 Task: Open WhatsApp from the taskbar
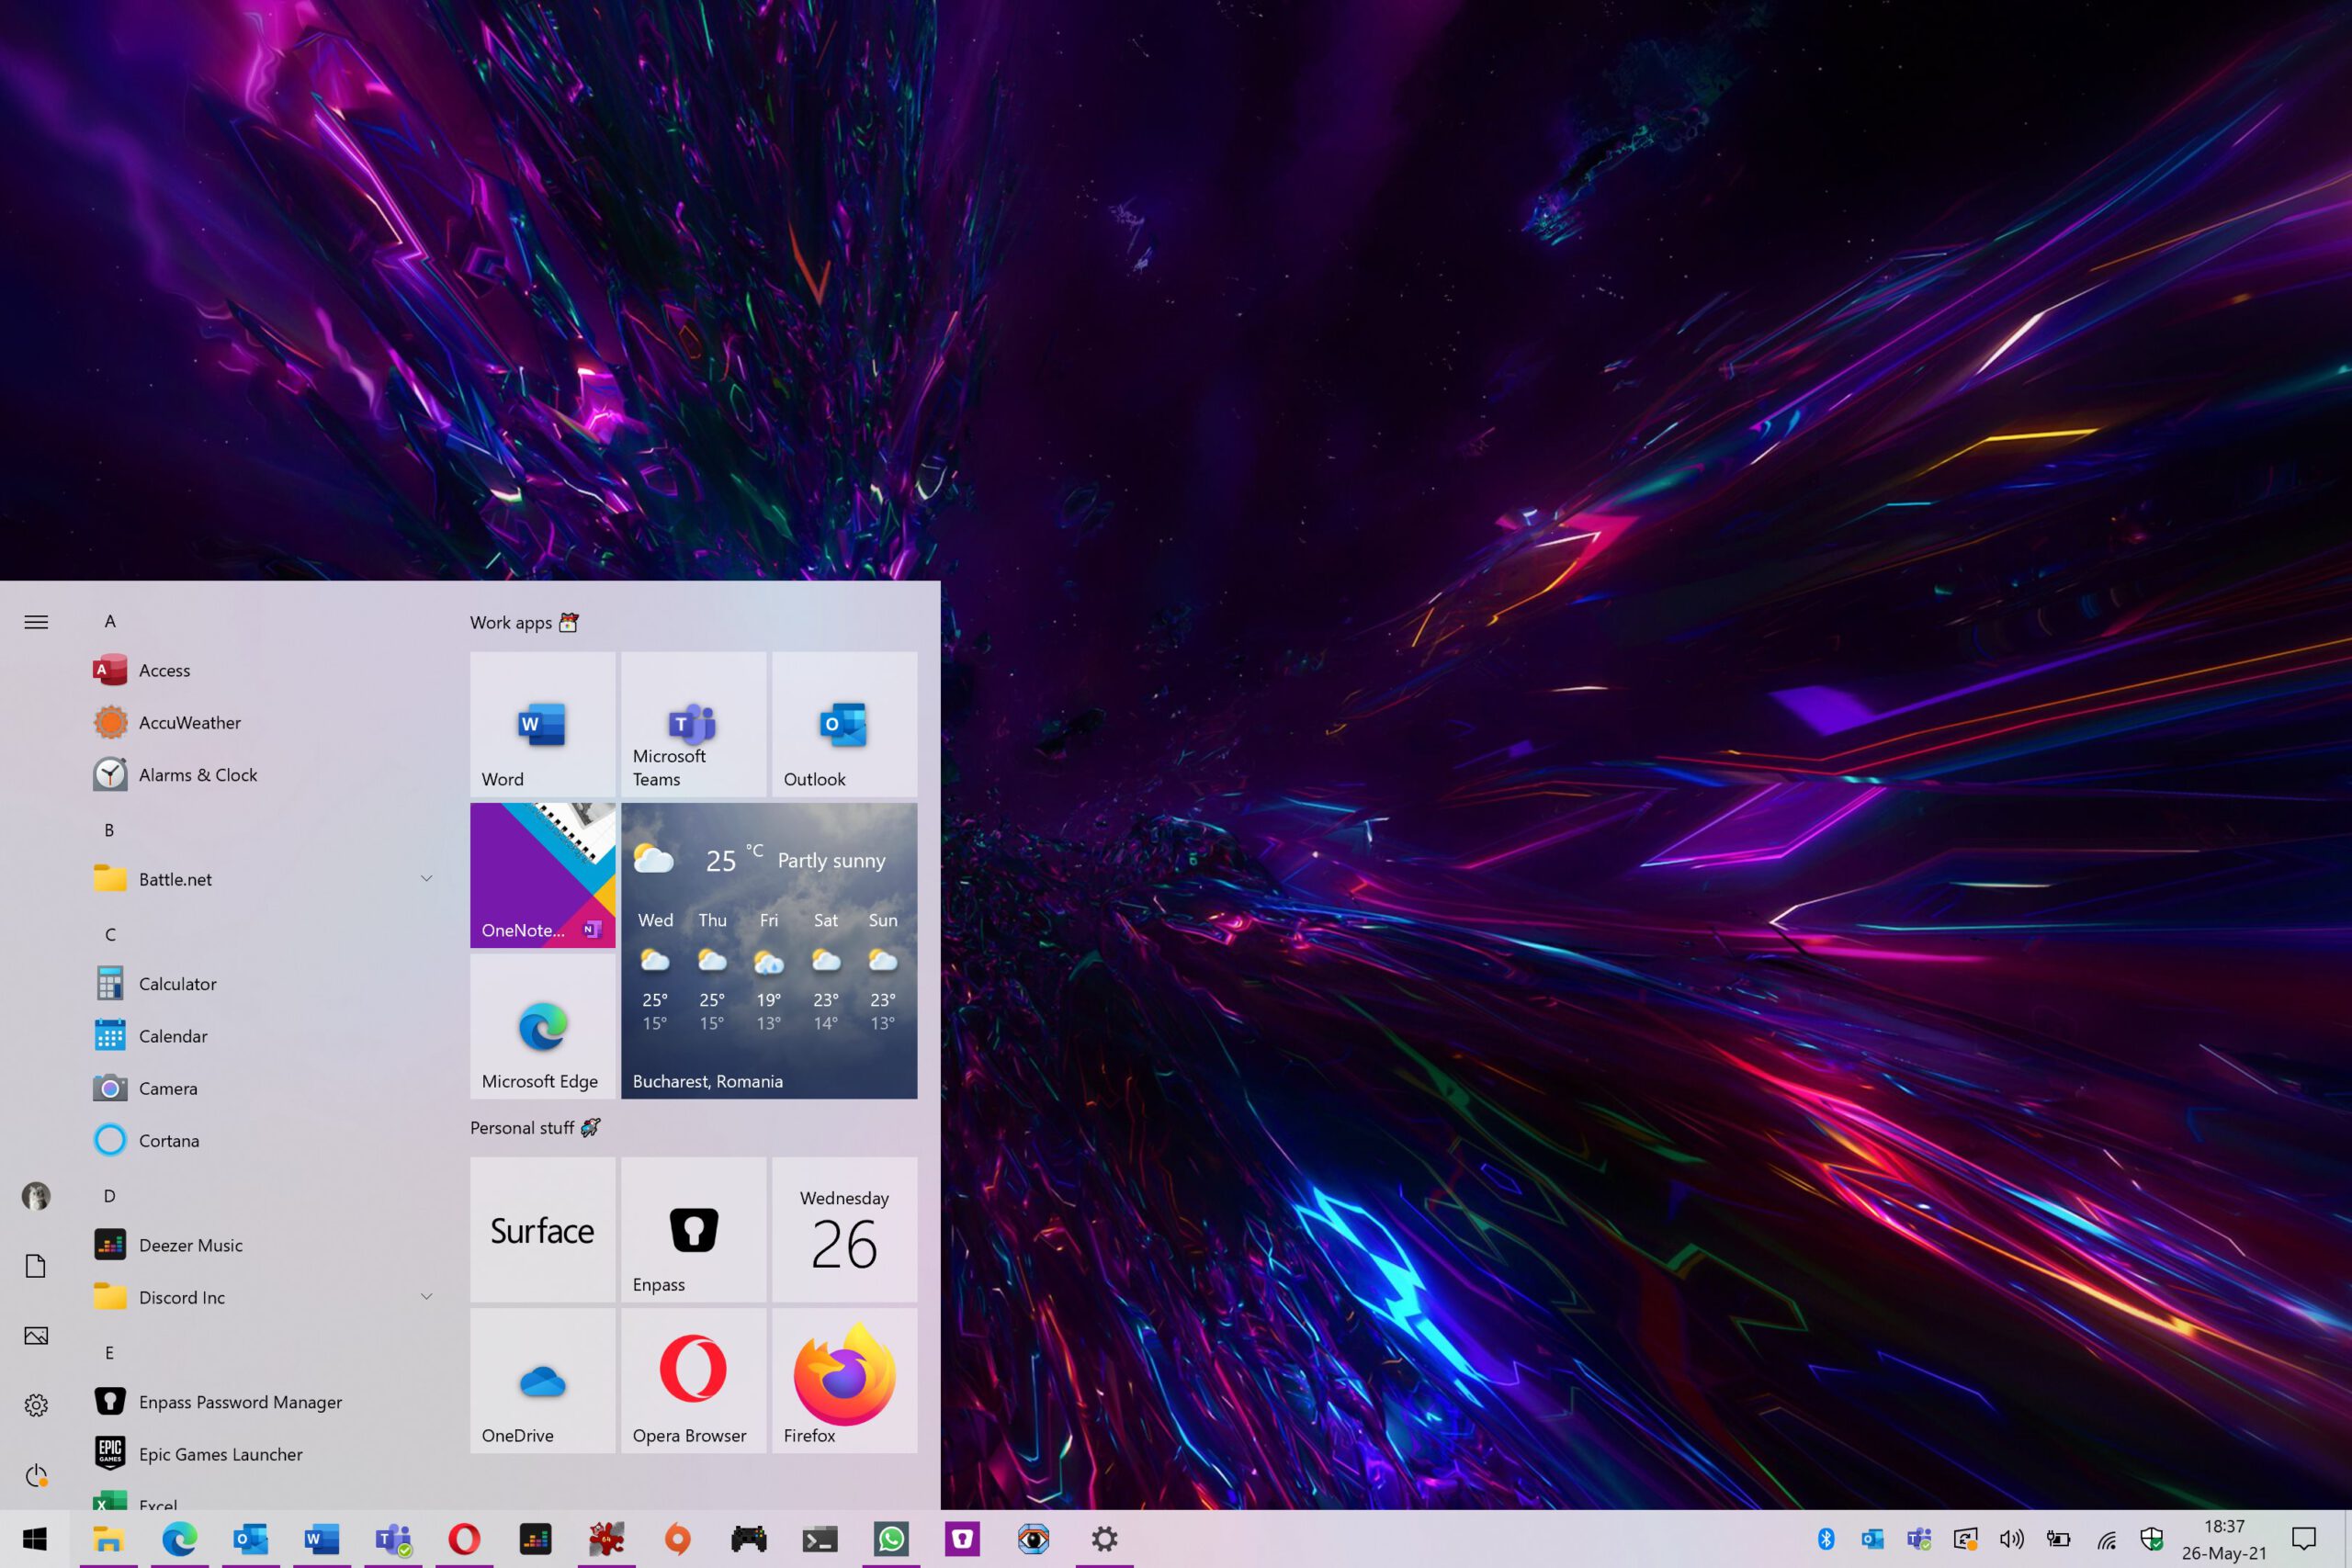(891, 1539)
